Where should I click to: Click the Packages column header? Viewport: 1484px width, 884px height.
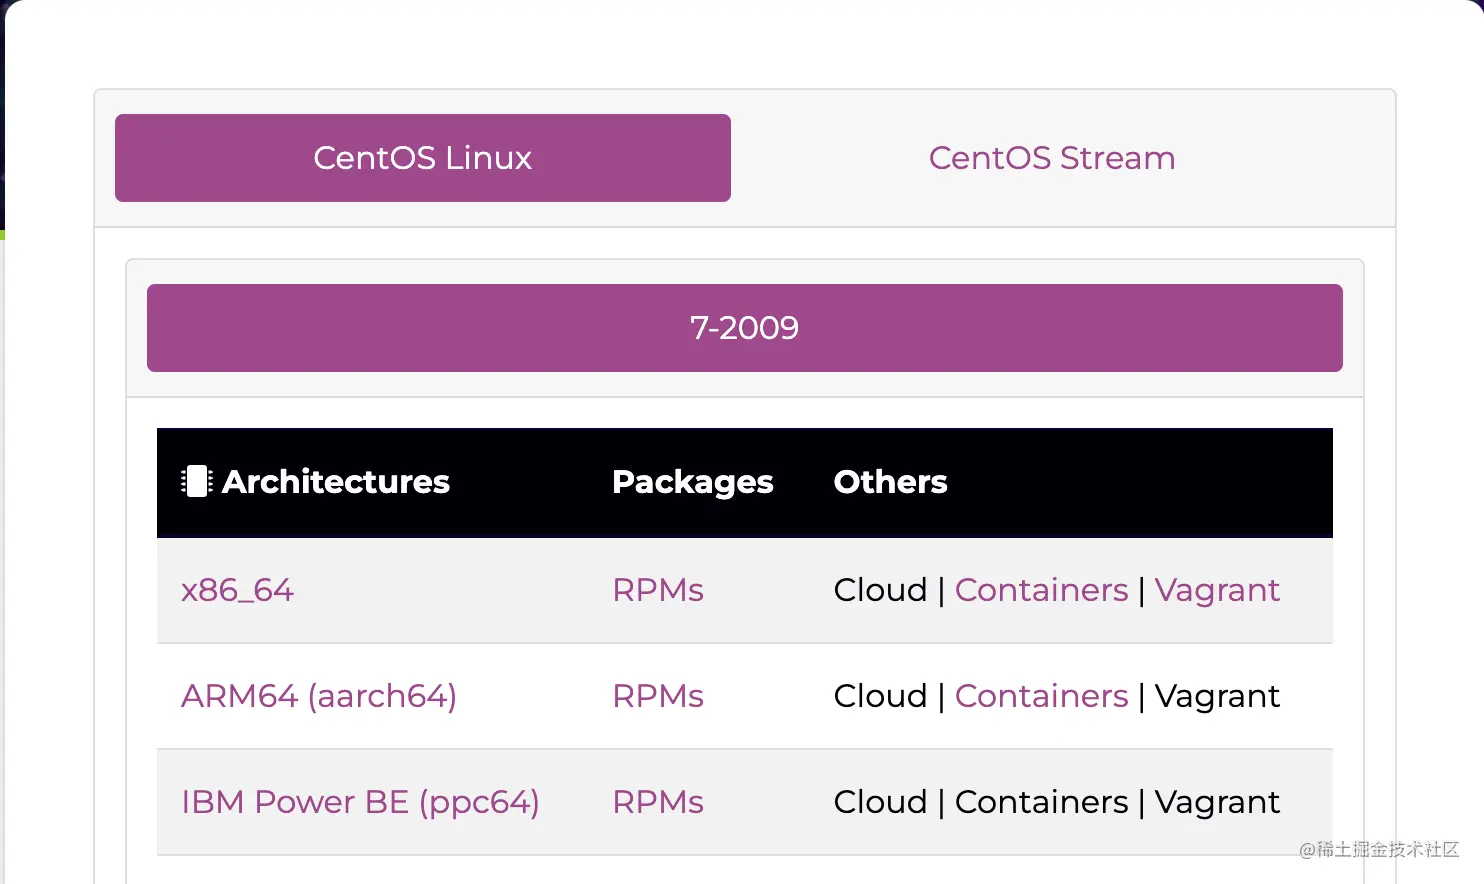[x=692, y=482]
